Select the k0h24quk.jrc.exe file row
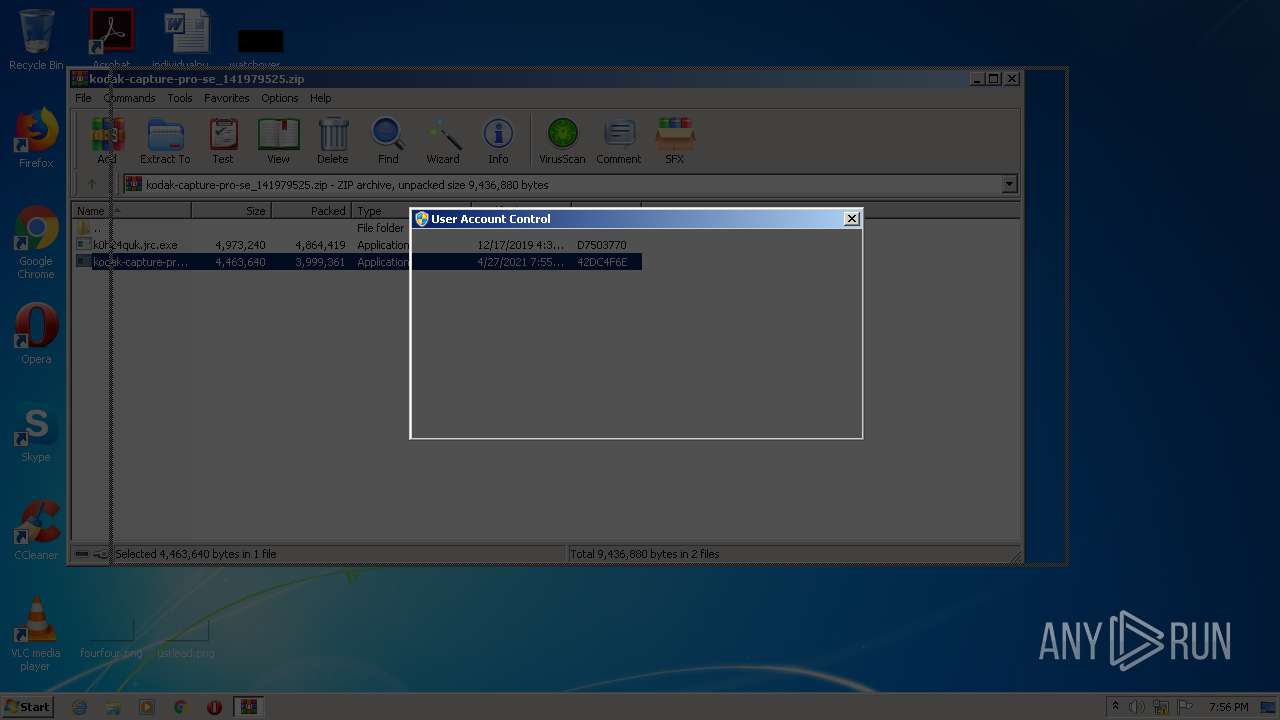The image size is (1280, 720). (359, 245)
